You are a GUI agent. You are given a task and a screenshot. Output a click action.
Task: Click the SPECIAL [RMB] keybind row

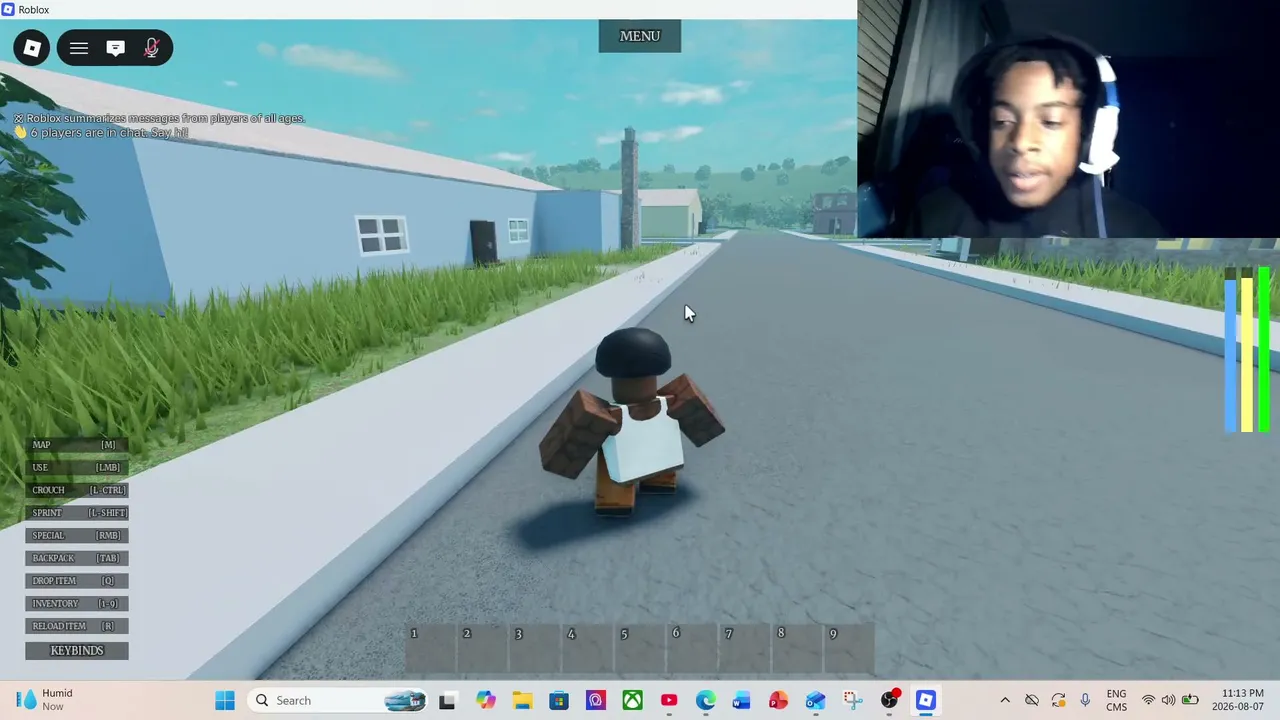(x=77, y=535)
